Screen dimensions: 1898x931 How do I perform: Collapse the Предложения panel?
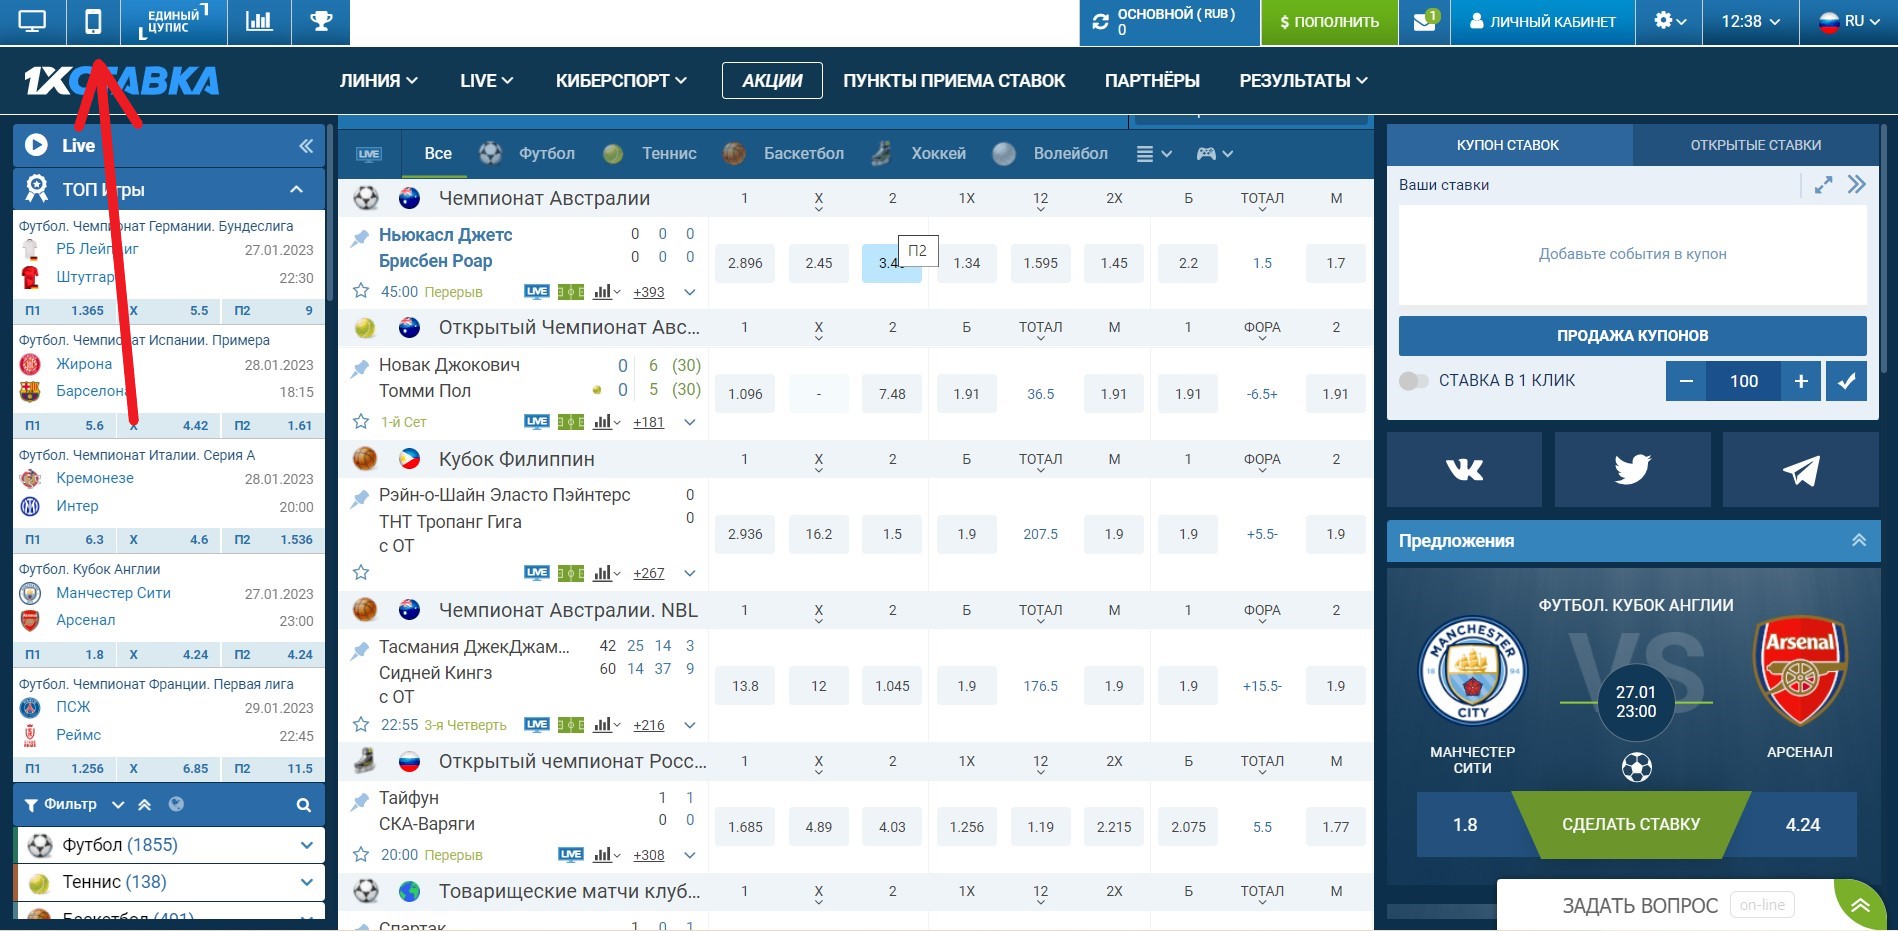pyautogui.click(x=1859, y=540)
